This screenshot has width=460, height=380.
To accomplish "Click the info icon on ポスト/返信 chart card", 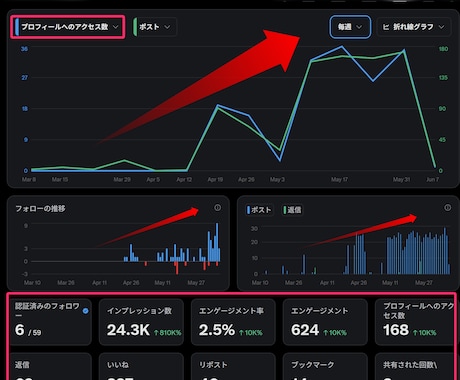I will 448,208.
